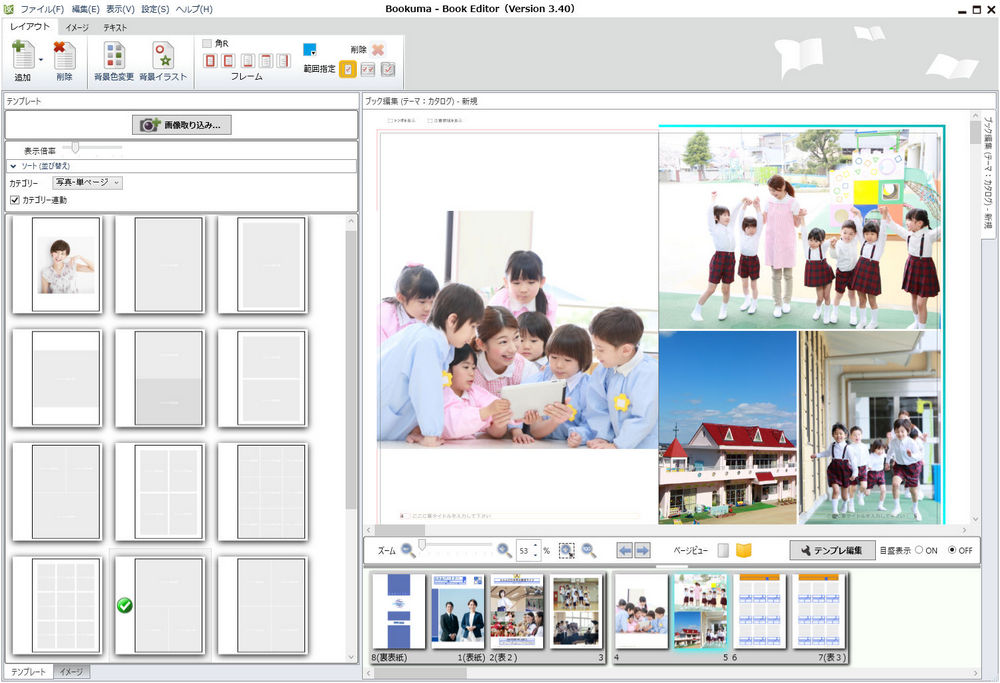
Task: Uncheck カテゴリー連動 checkbox
Action: (x=15, y=200)
